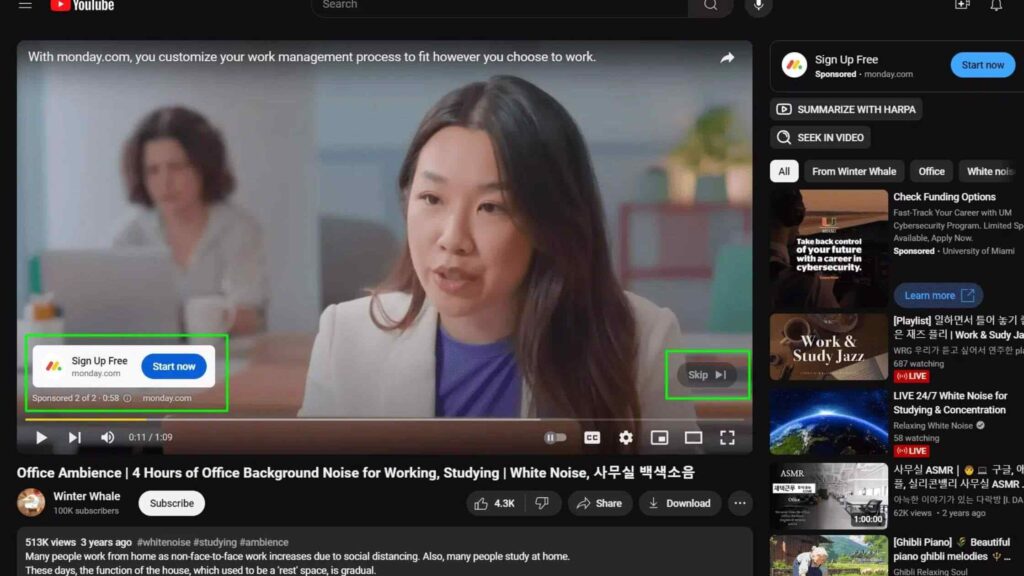Image resolution: width=1024 pixels, height=576 pixels.
Task: Open the more actions ellipsis menu
Action: pos(740,503)
